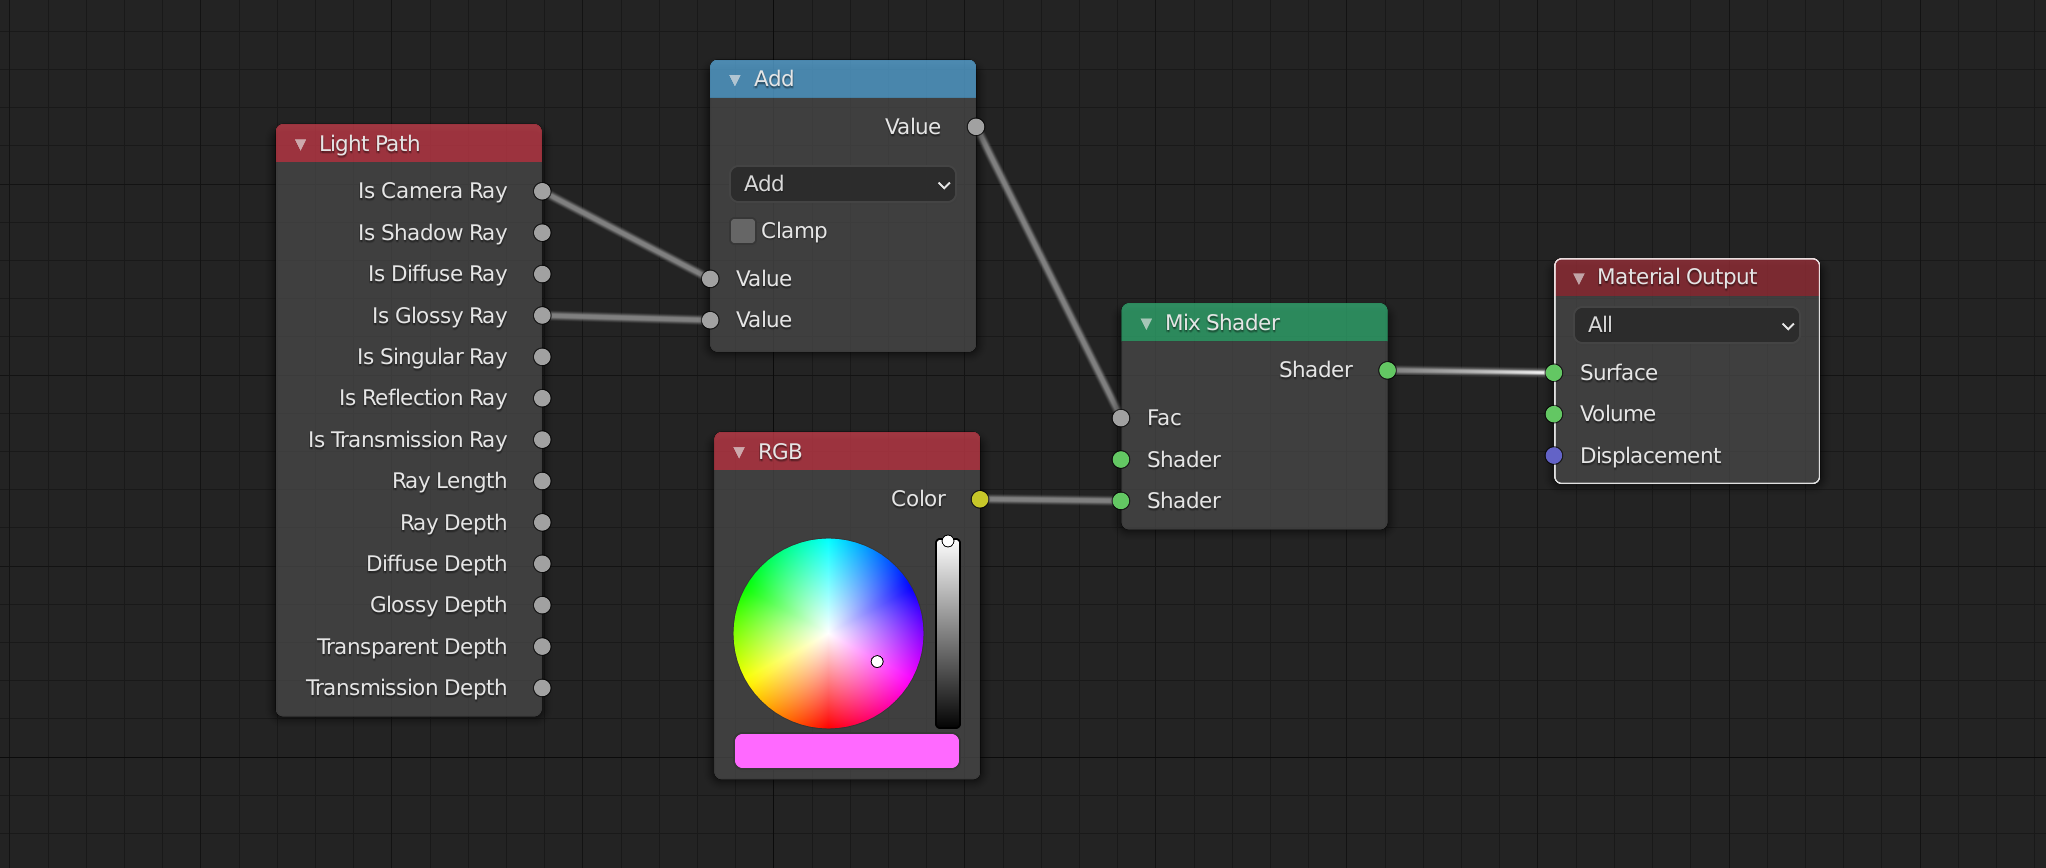Click the Mix Shader output socket
This screenshot has height=868, width=2046.
pos(1387,370)
